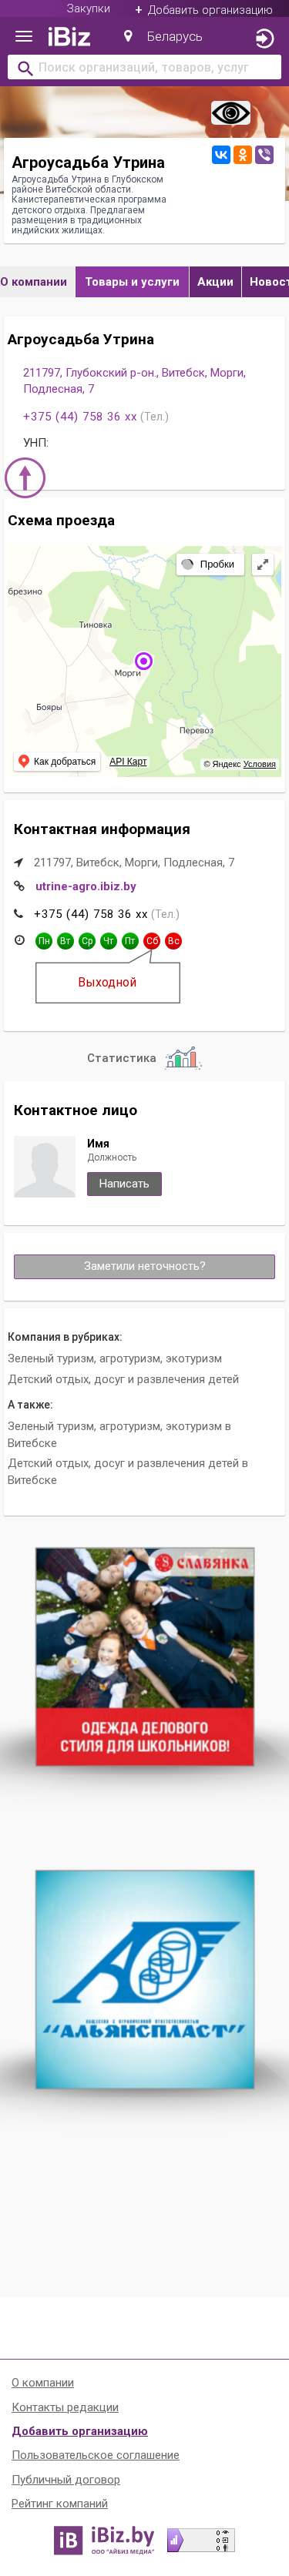The width and height of the screenshot is (289, 2576).
Task: Click the Написать button
Action: click(124, 1183)
